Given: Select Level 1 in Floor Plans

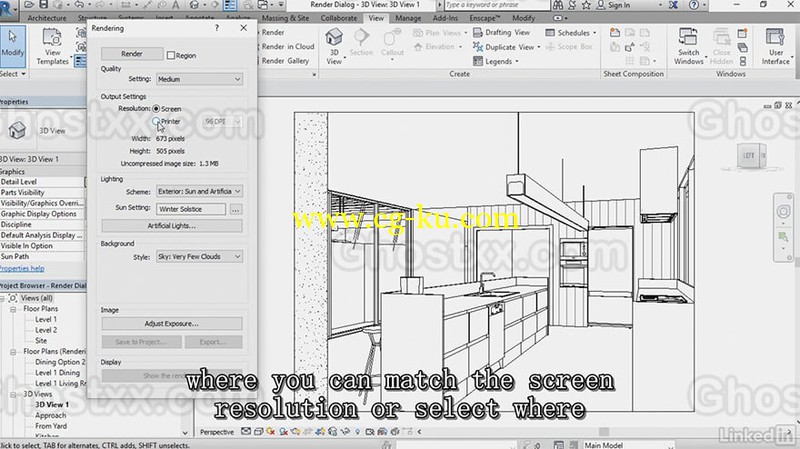Looking at the screenshot, I should pos(46,319).
